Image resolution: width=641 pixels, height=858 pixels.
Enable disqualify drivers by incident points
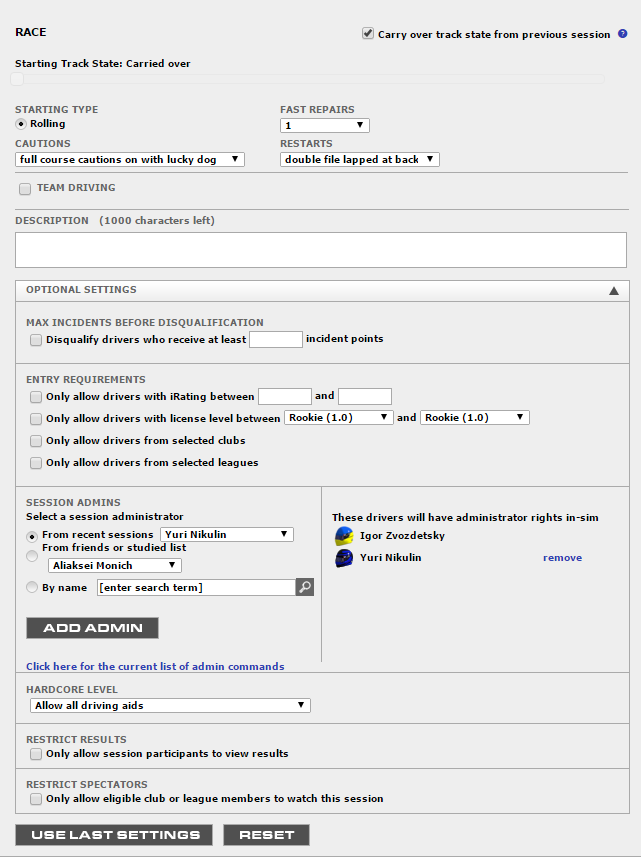coord(36,339)
